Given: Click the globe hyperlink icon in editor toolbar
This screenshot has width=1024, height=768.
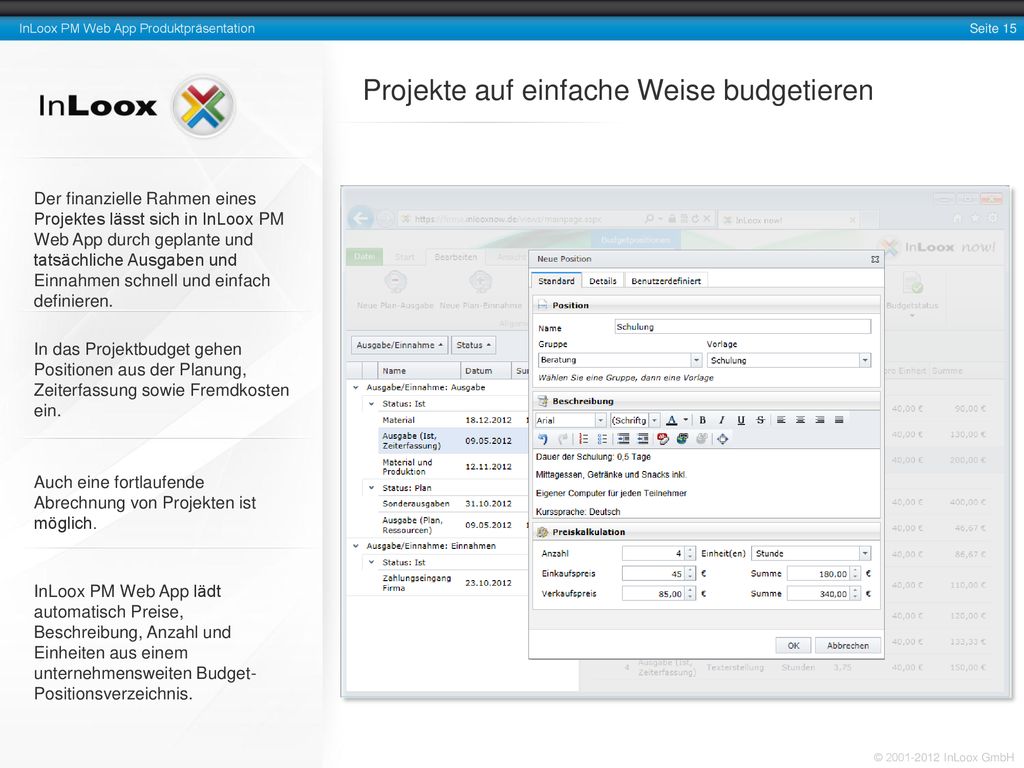Looking at the screenshot, I should point(682,439).
